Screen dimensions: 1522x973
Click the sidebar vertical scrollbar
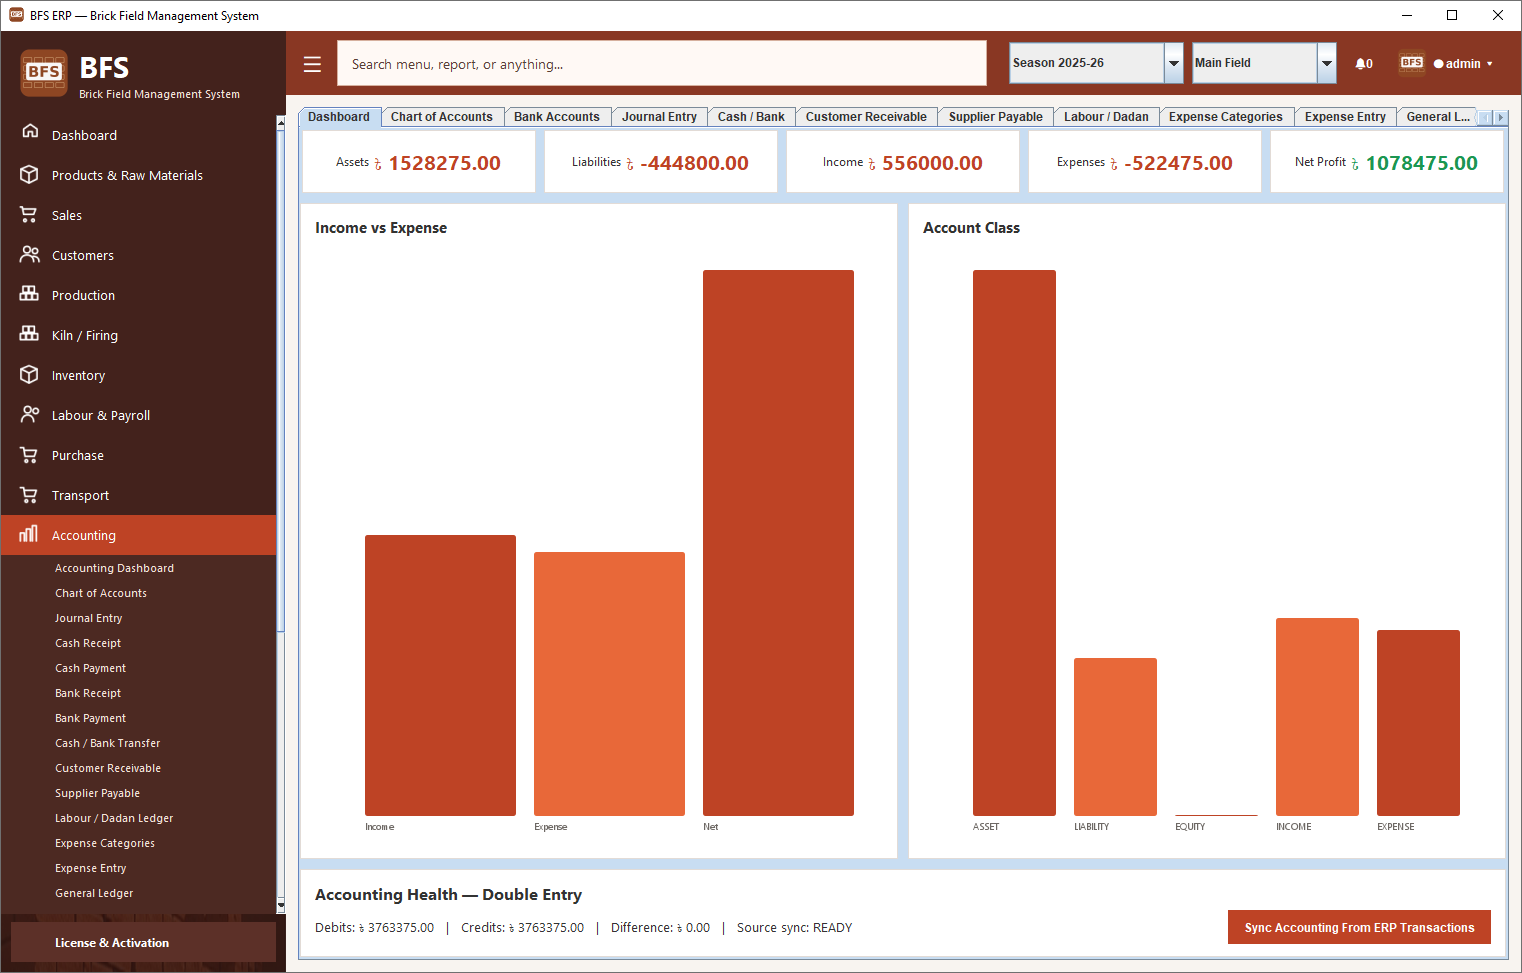281,514
